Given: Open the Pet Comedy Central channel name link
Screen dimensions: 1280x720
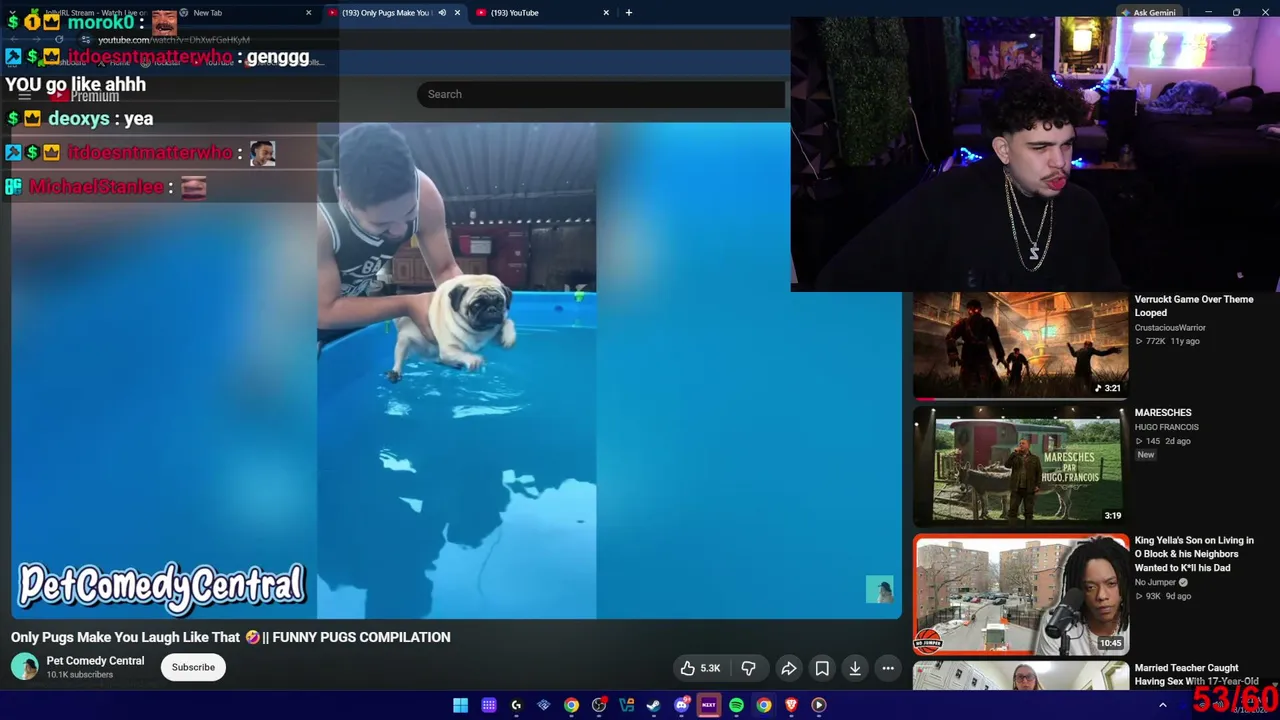Looking at the screenshot, I should click(x=95, y=661).
